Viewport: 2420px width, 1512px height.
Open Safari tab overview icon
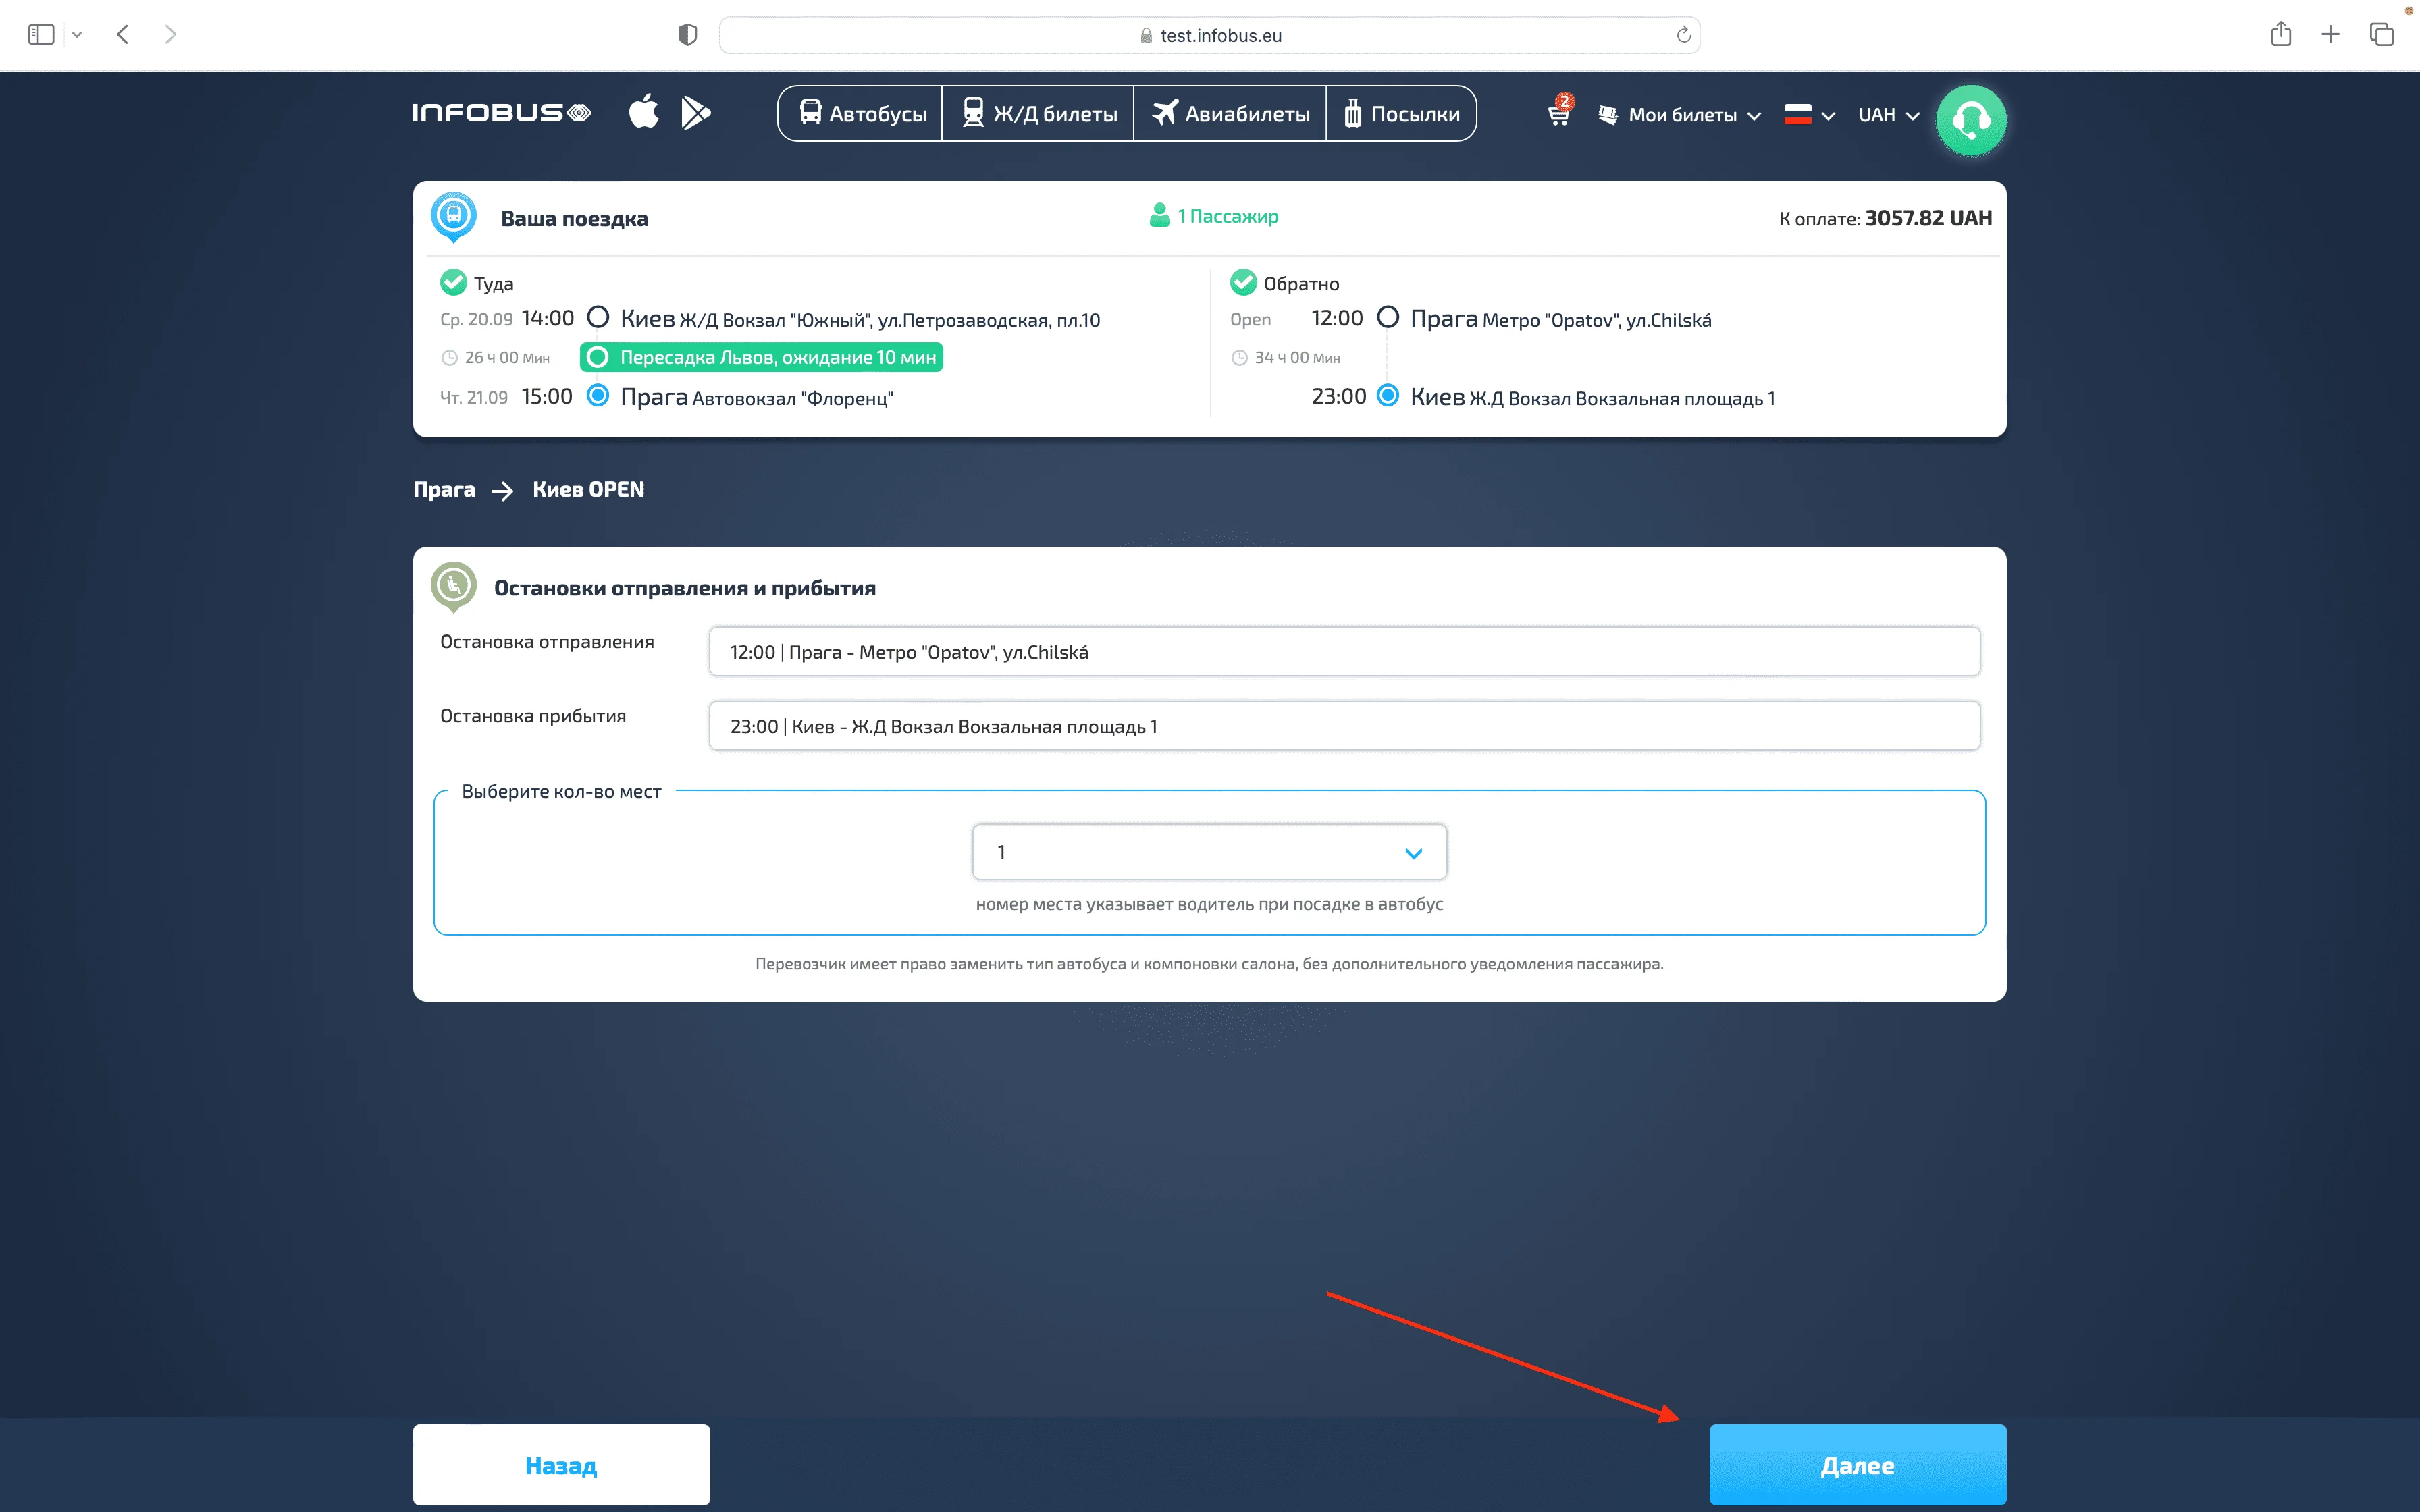tap(2381, 35)
